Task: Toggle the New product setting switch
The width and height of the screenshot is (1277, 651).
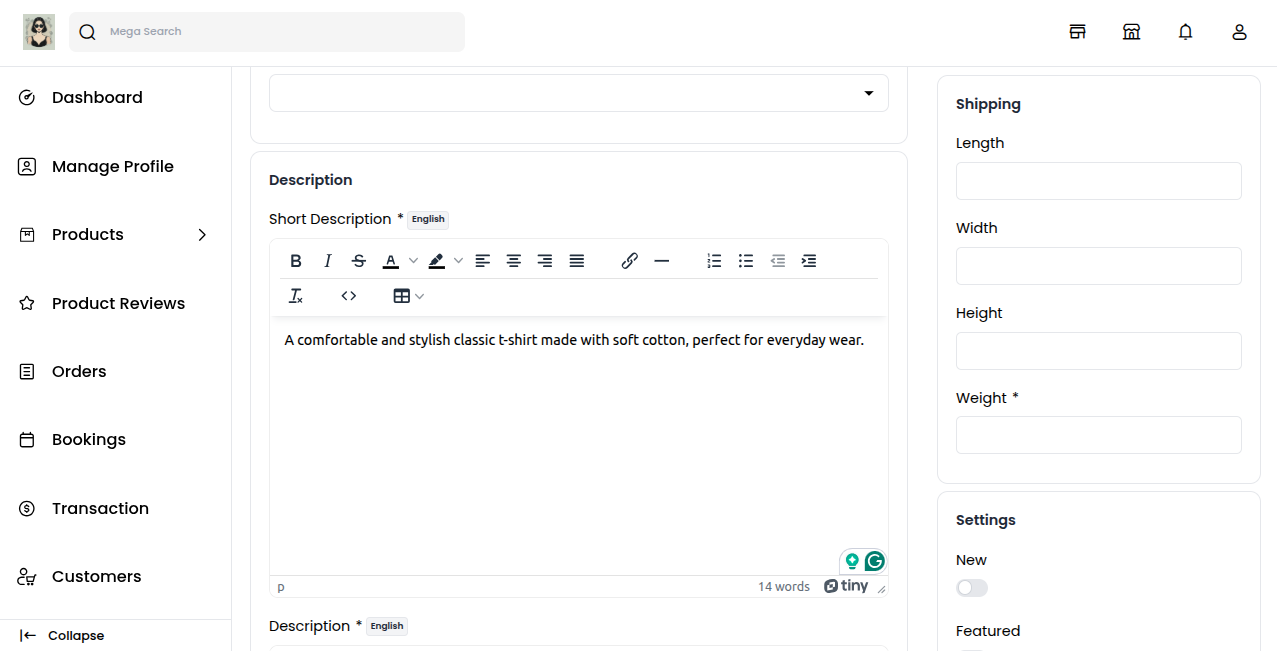Action: point(972,588)
